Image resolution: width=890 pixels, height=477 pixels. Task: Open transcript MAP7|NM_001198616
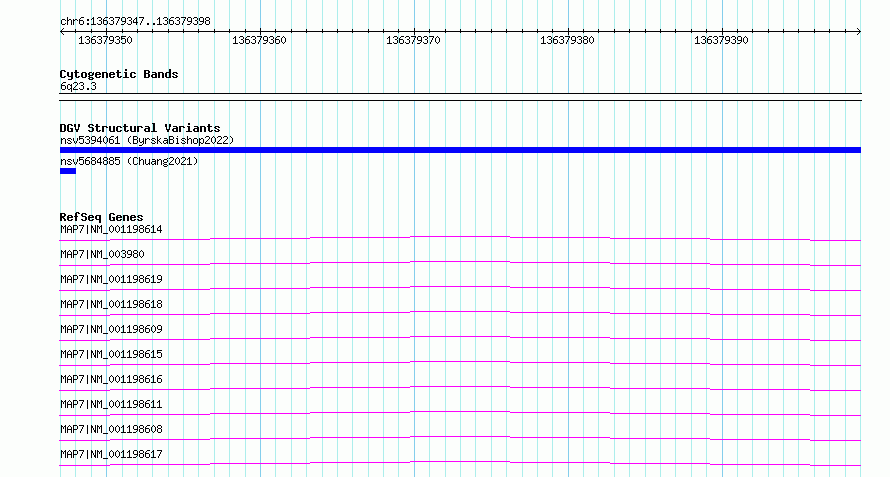click(x=111, y=379)
